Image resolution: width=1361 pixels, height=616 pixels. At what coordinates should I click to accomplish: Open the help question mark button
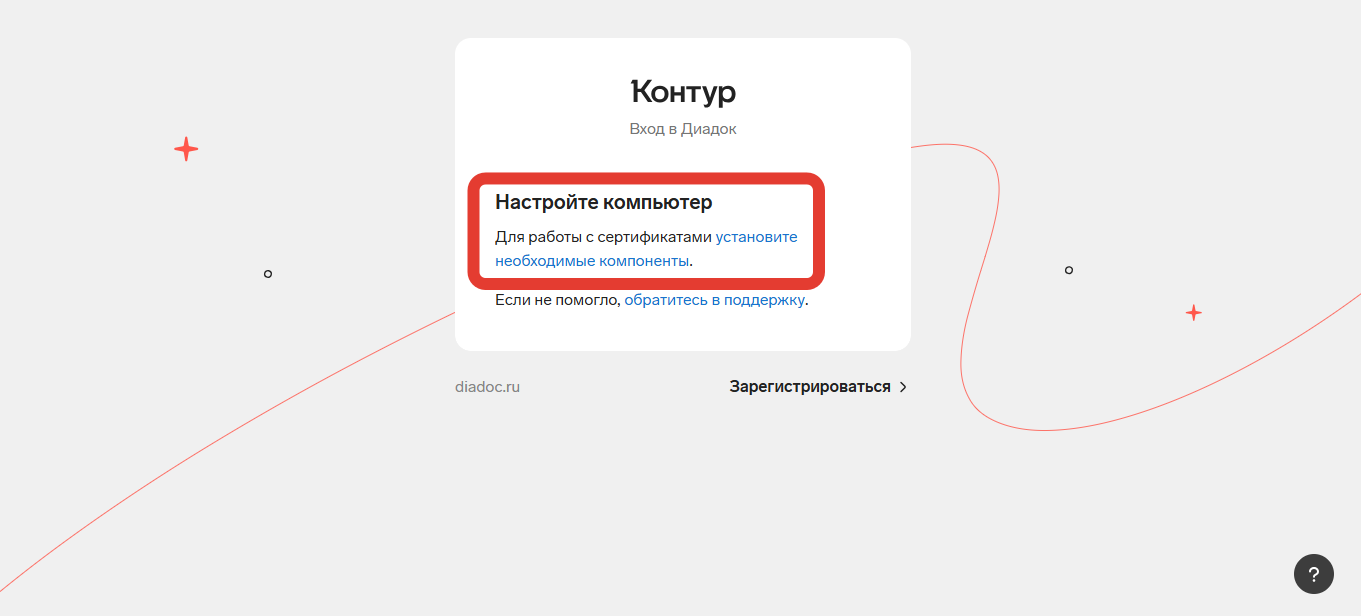coord(1313,574)
